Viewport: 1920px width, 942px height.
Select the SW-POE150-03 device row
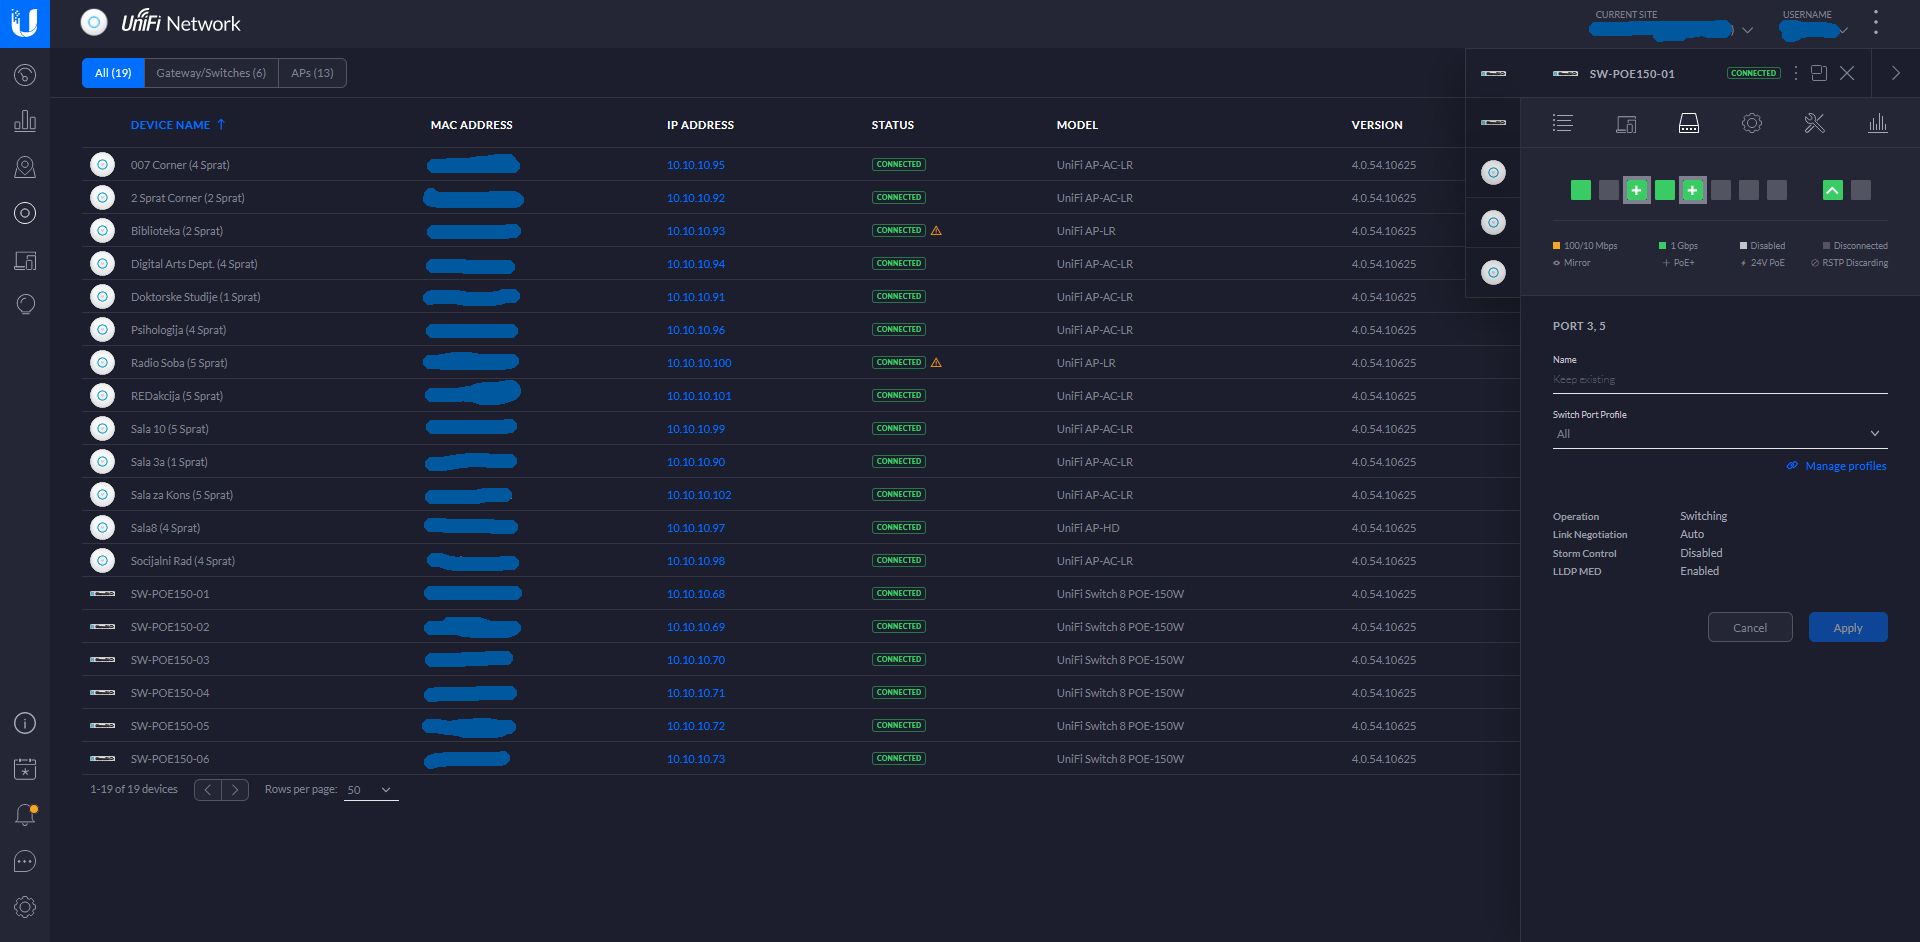point(800,660)
